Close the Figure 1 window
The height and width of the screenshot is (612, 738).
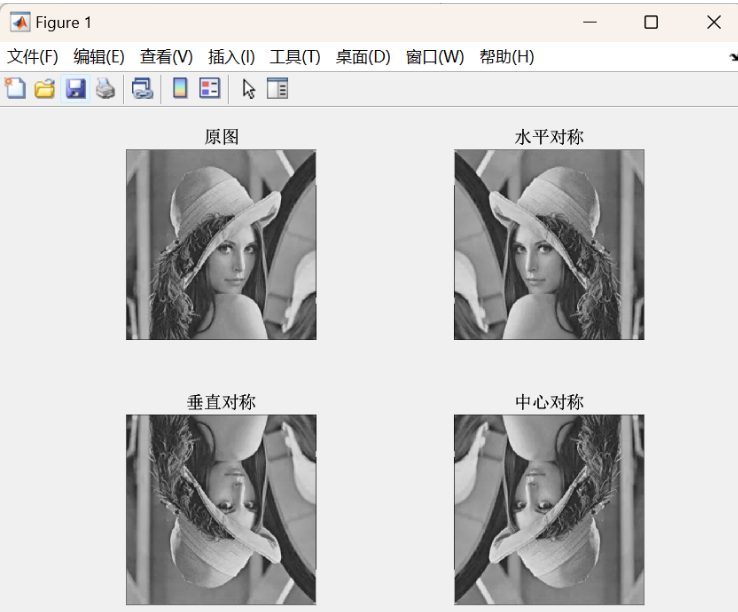click(714, 22)
